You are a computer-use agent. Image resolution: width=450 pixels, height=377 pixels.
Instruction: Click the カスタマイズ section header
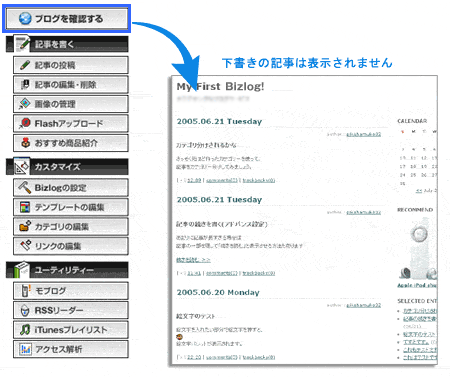tap(67, 166)
